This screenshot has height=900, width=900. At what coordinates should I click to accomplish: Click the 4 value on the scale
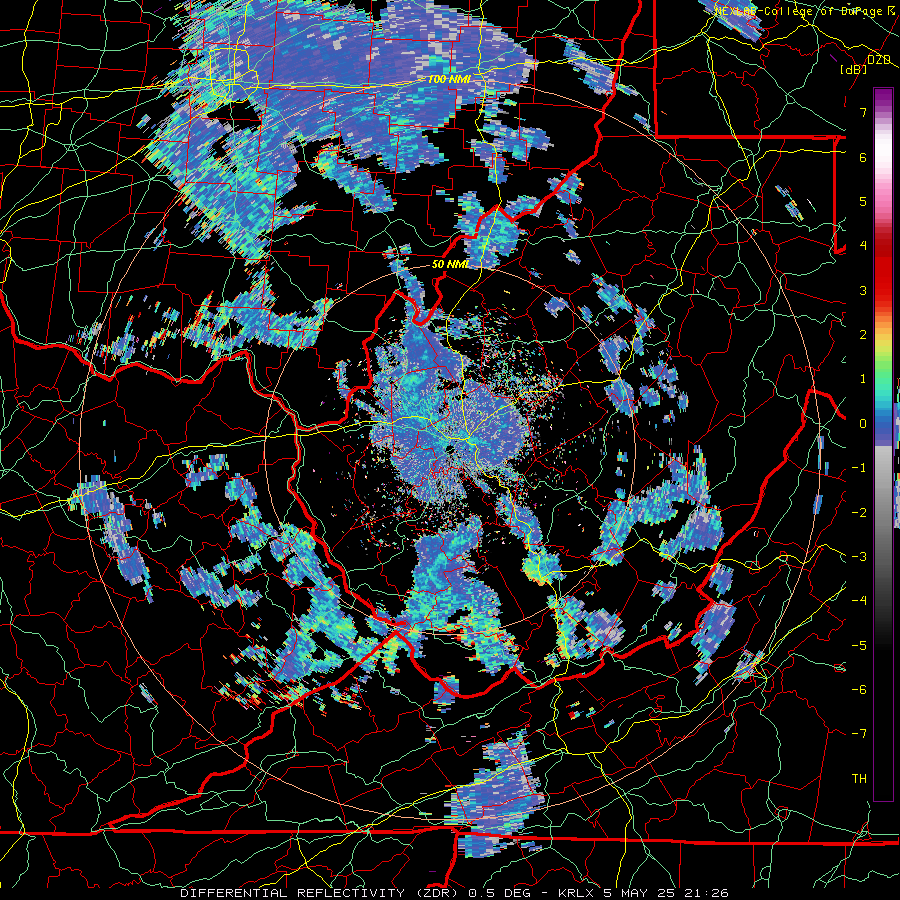[x=863, y=246]
